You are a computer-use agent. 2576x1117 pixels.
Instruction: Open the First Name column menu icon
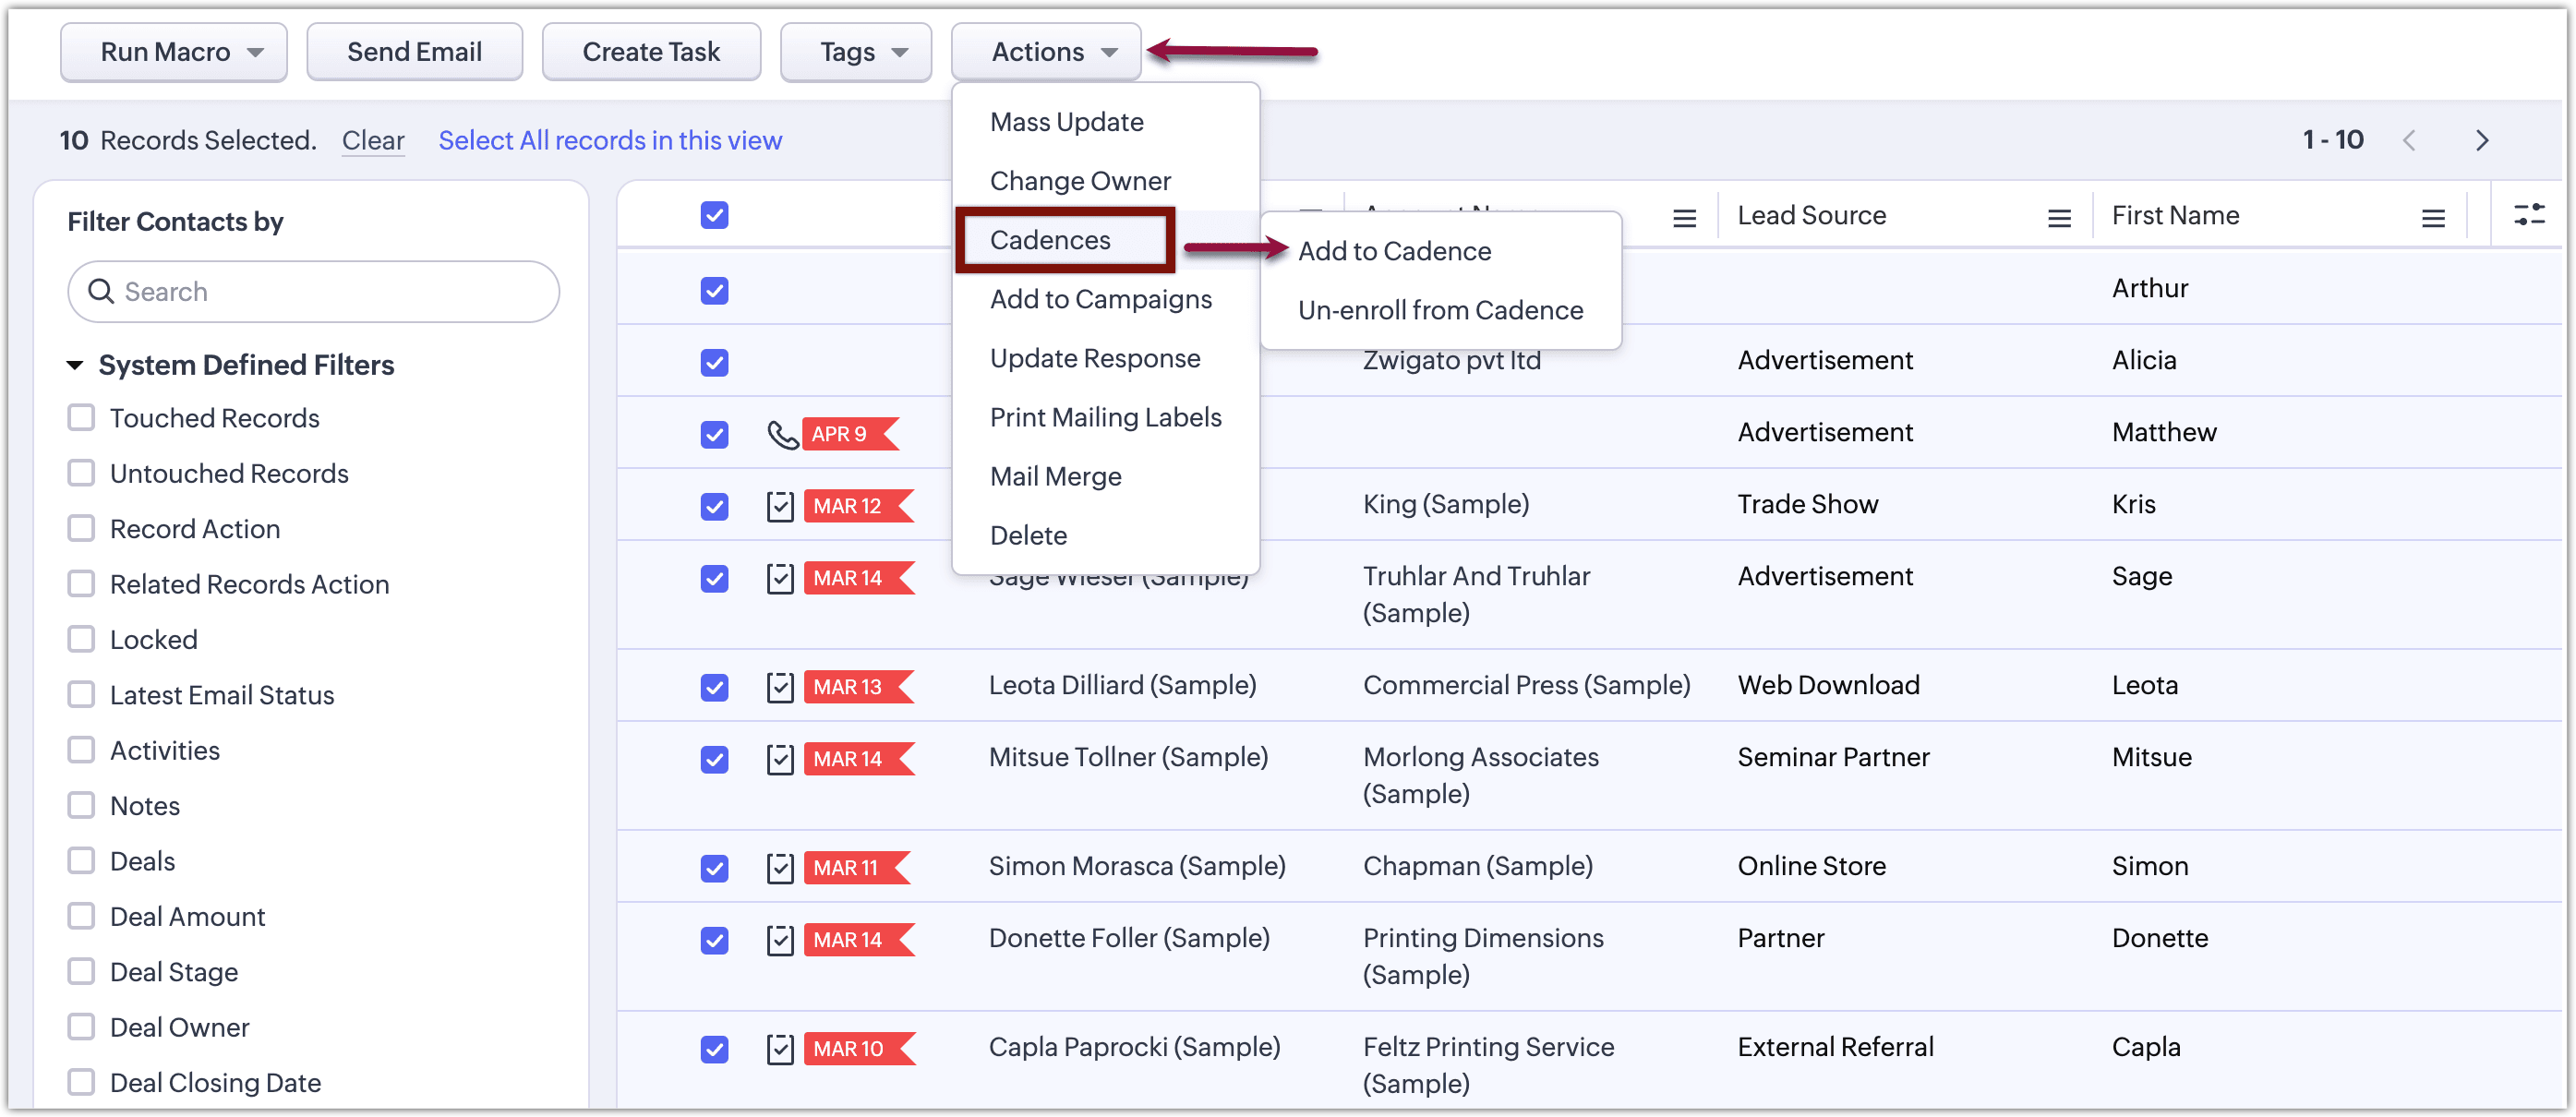pos(2432,217)
